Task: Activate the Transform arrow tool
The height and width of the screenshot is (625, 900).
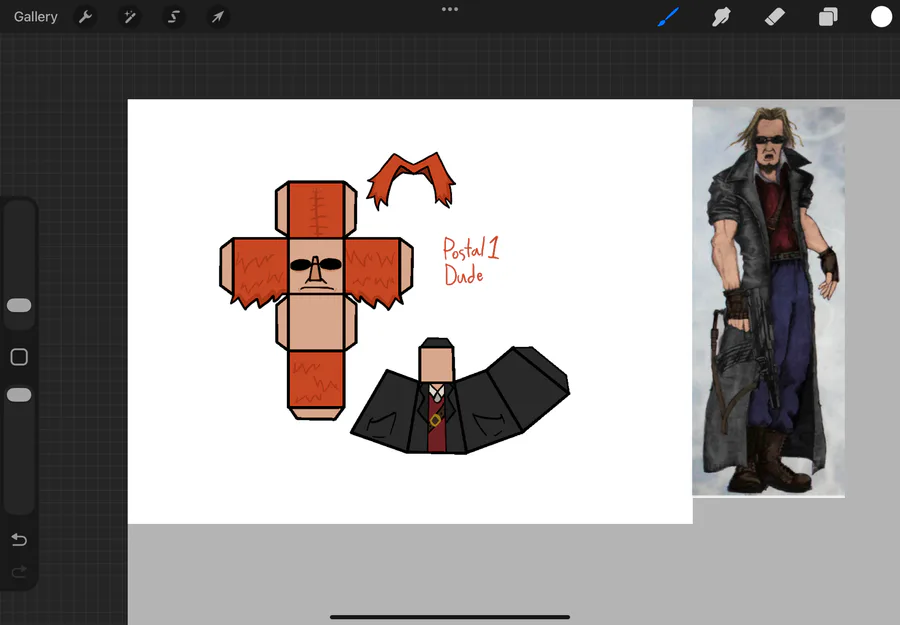Action: coord(218,17)
